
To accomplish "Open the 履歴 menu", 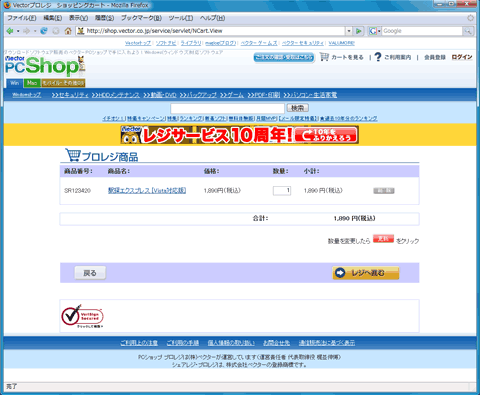I will [x=104, y=18].
